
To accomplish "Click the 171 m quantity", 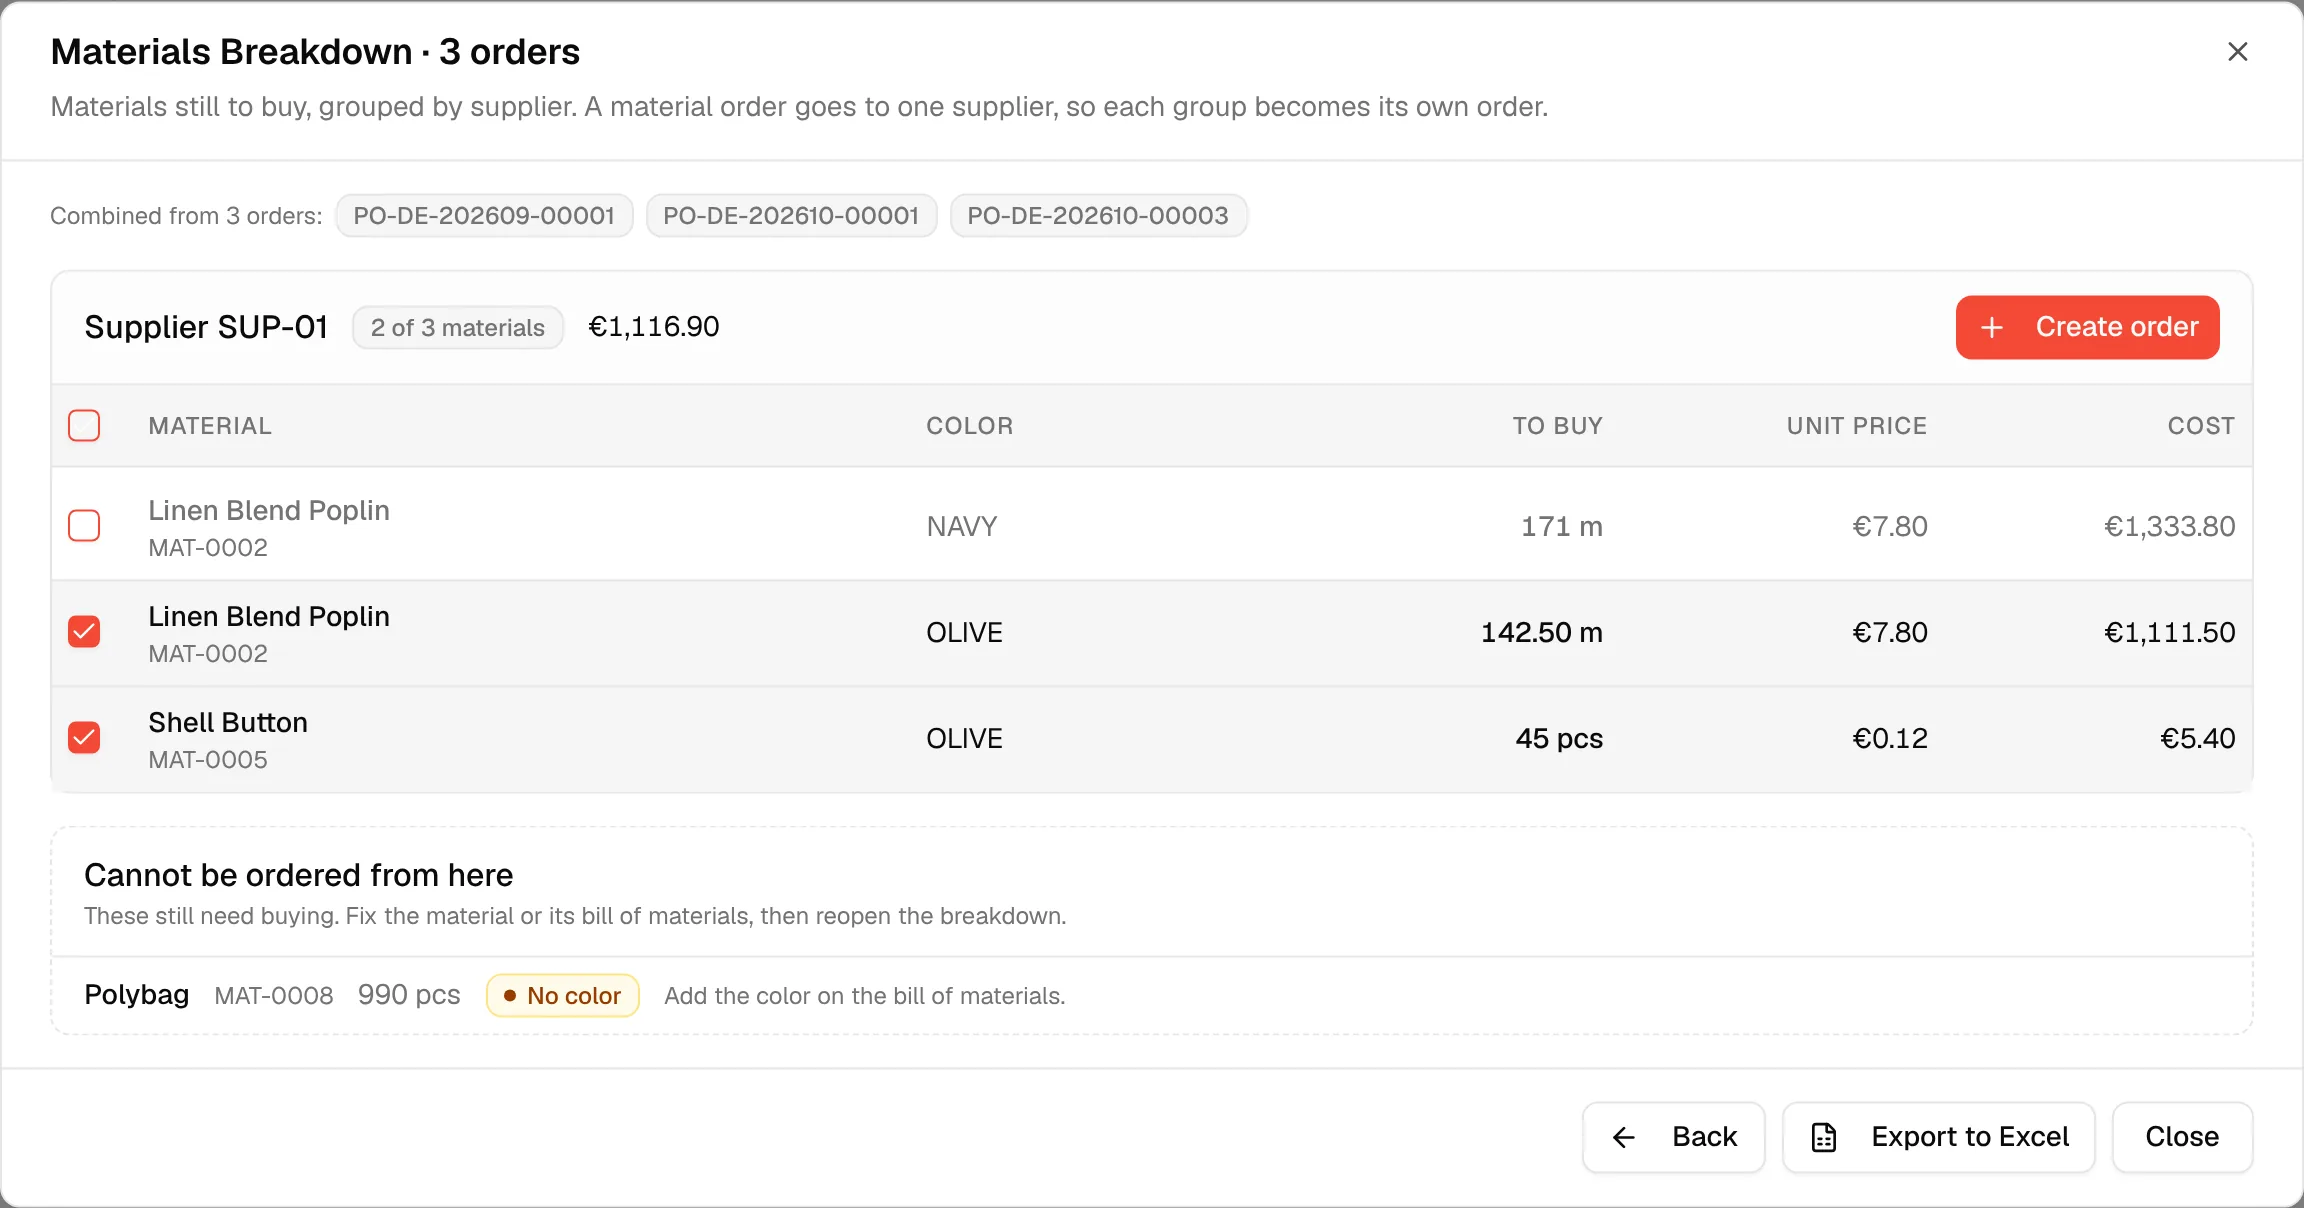I will pyautogui.click(x=1562, y=526).
